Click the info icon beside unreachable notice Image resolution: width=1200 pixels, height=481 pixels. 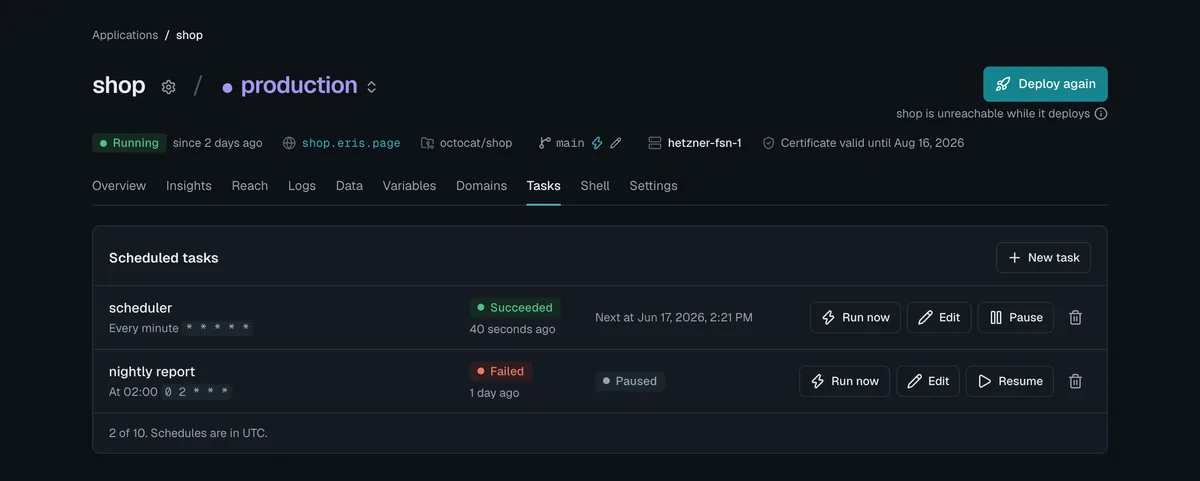coord(1101,114)
